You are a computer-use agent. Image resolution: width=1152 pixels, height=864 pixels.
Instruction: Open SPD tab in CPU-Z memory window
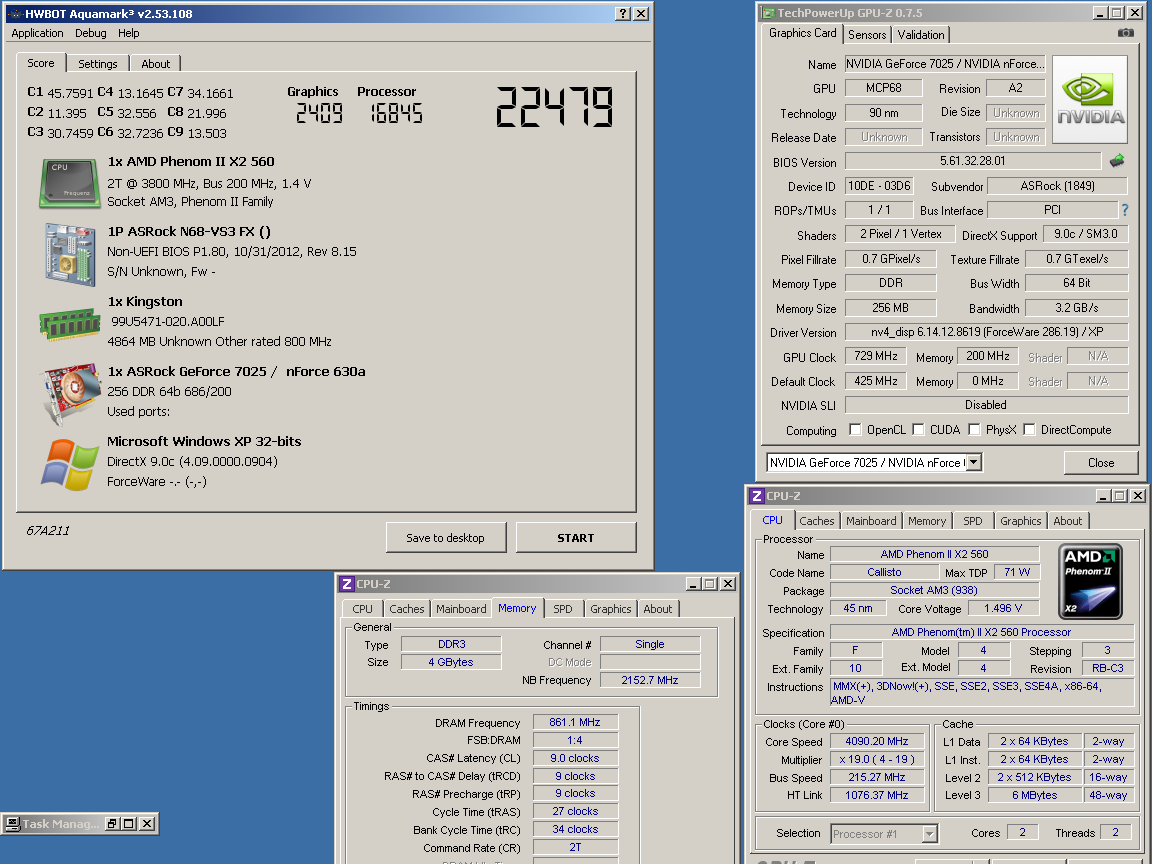tap(563, 609)
